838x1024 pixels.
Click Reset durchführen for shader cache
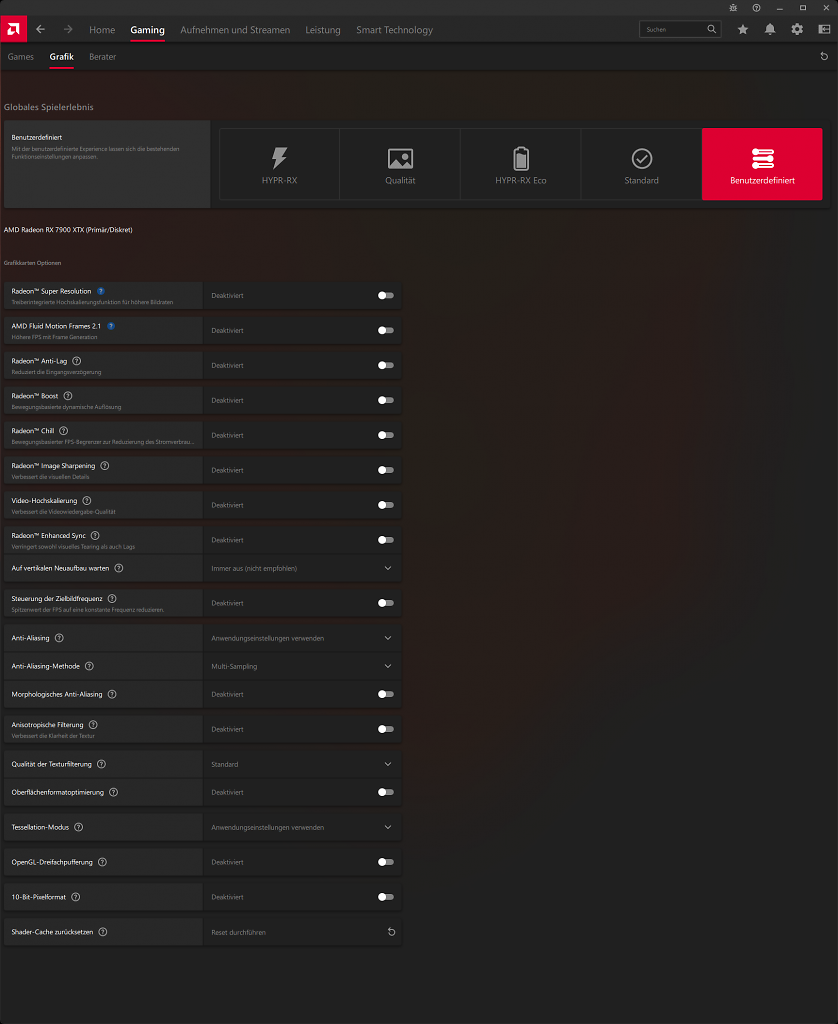coord(238,933)
